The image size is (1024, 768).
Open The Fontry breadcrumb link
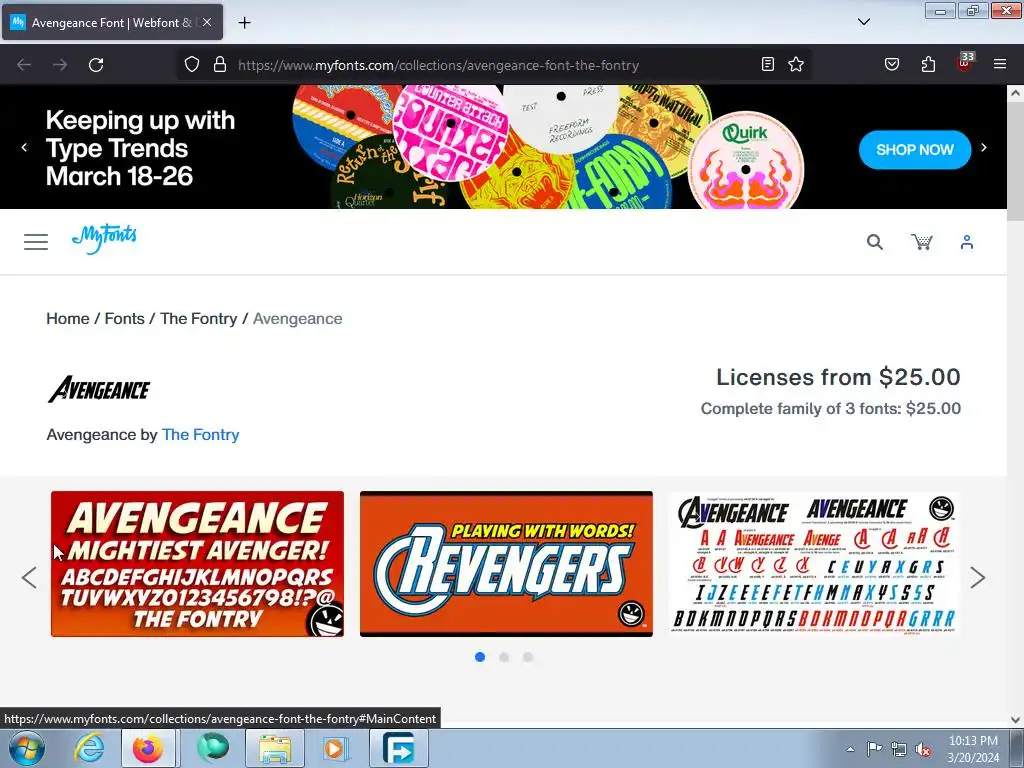199,319
